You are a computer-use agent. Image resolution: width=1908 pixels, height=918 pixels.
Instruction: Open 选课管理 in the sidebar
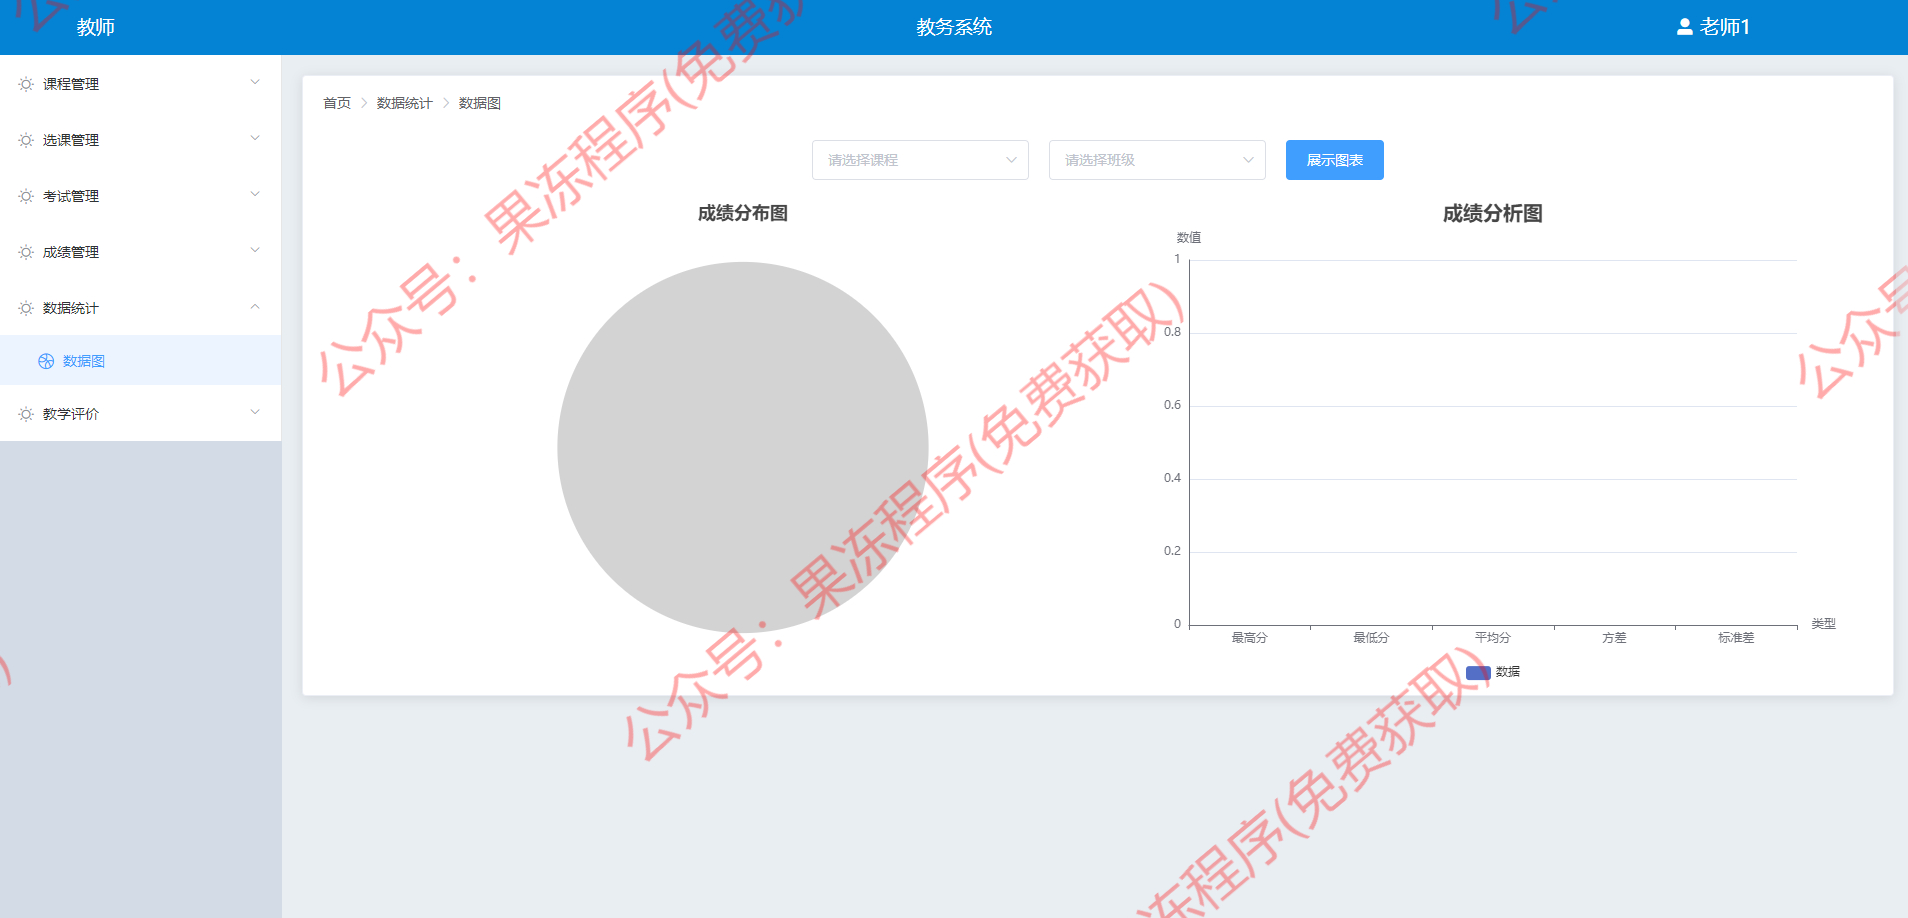140,140
